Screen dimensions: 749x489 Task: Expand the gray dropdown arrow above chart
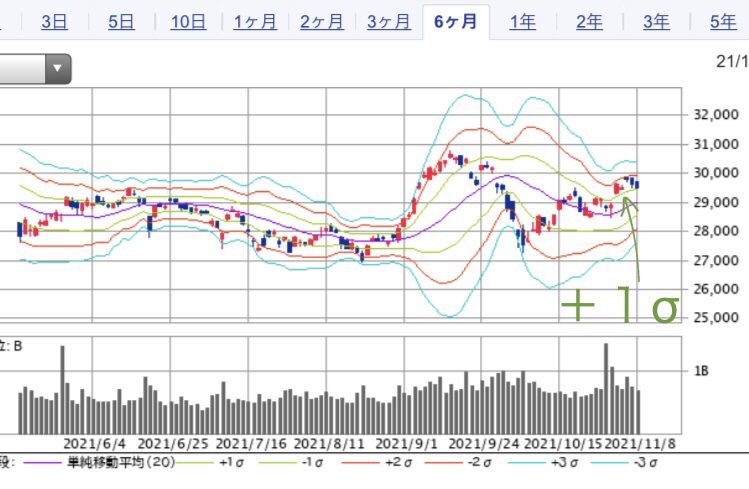(x=59, y=70)
